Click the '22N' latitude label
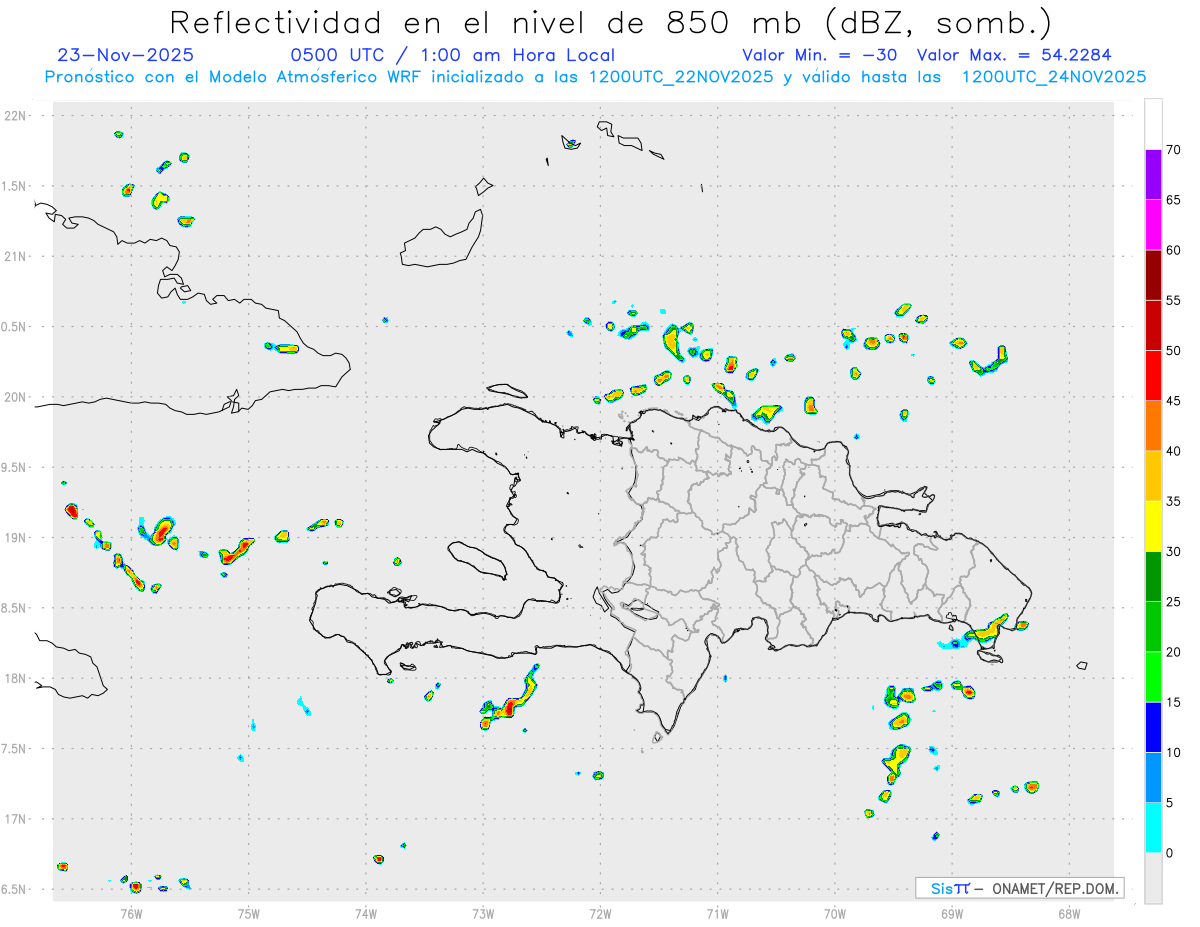The width and height of the screenshot is (1200, 927). pyautogui.click(x=17, y=116)
